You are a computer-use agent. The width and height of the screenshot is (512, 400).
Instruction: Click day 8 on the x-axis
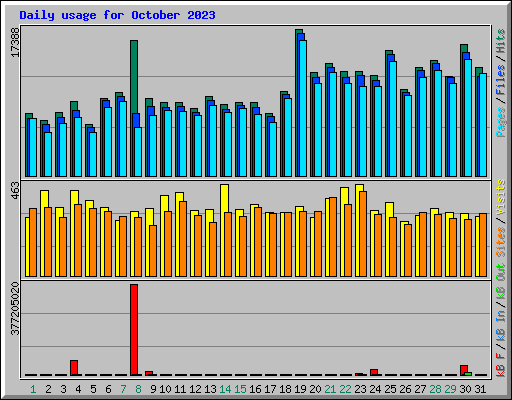pyautogui.click(x=138, y=389)
